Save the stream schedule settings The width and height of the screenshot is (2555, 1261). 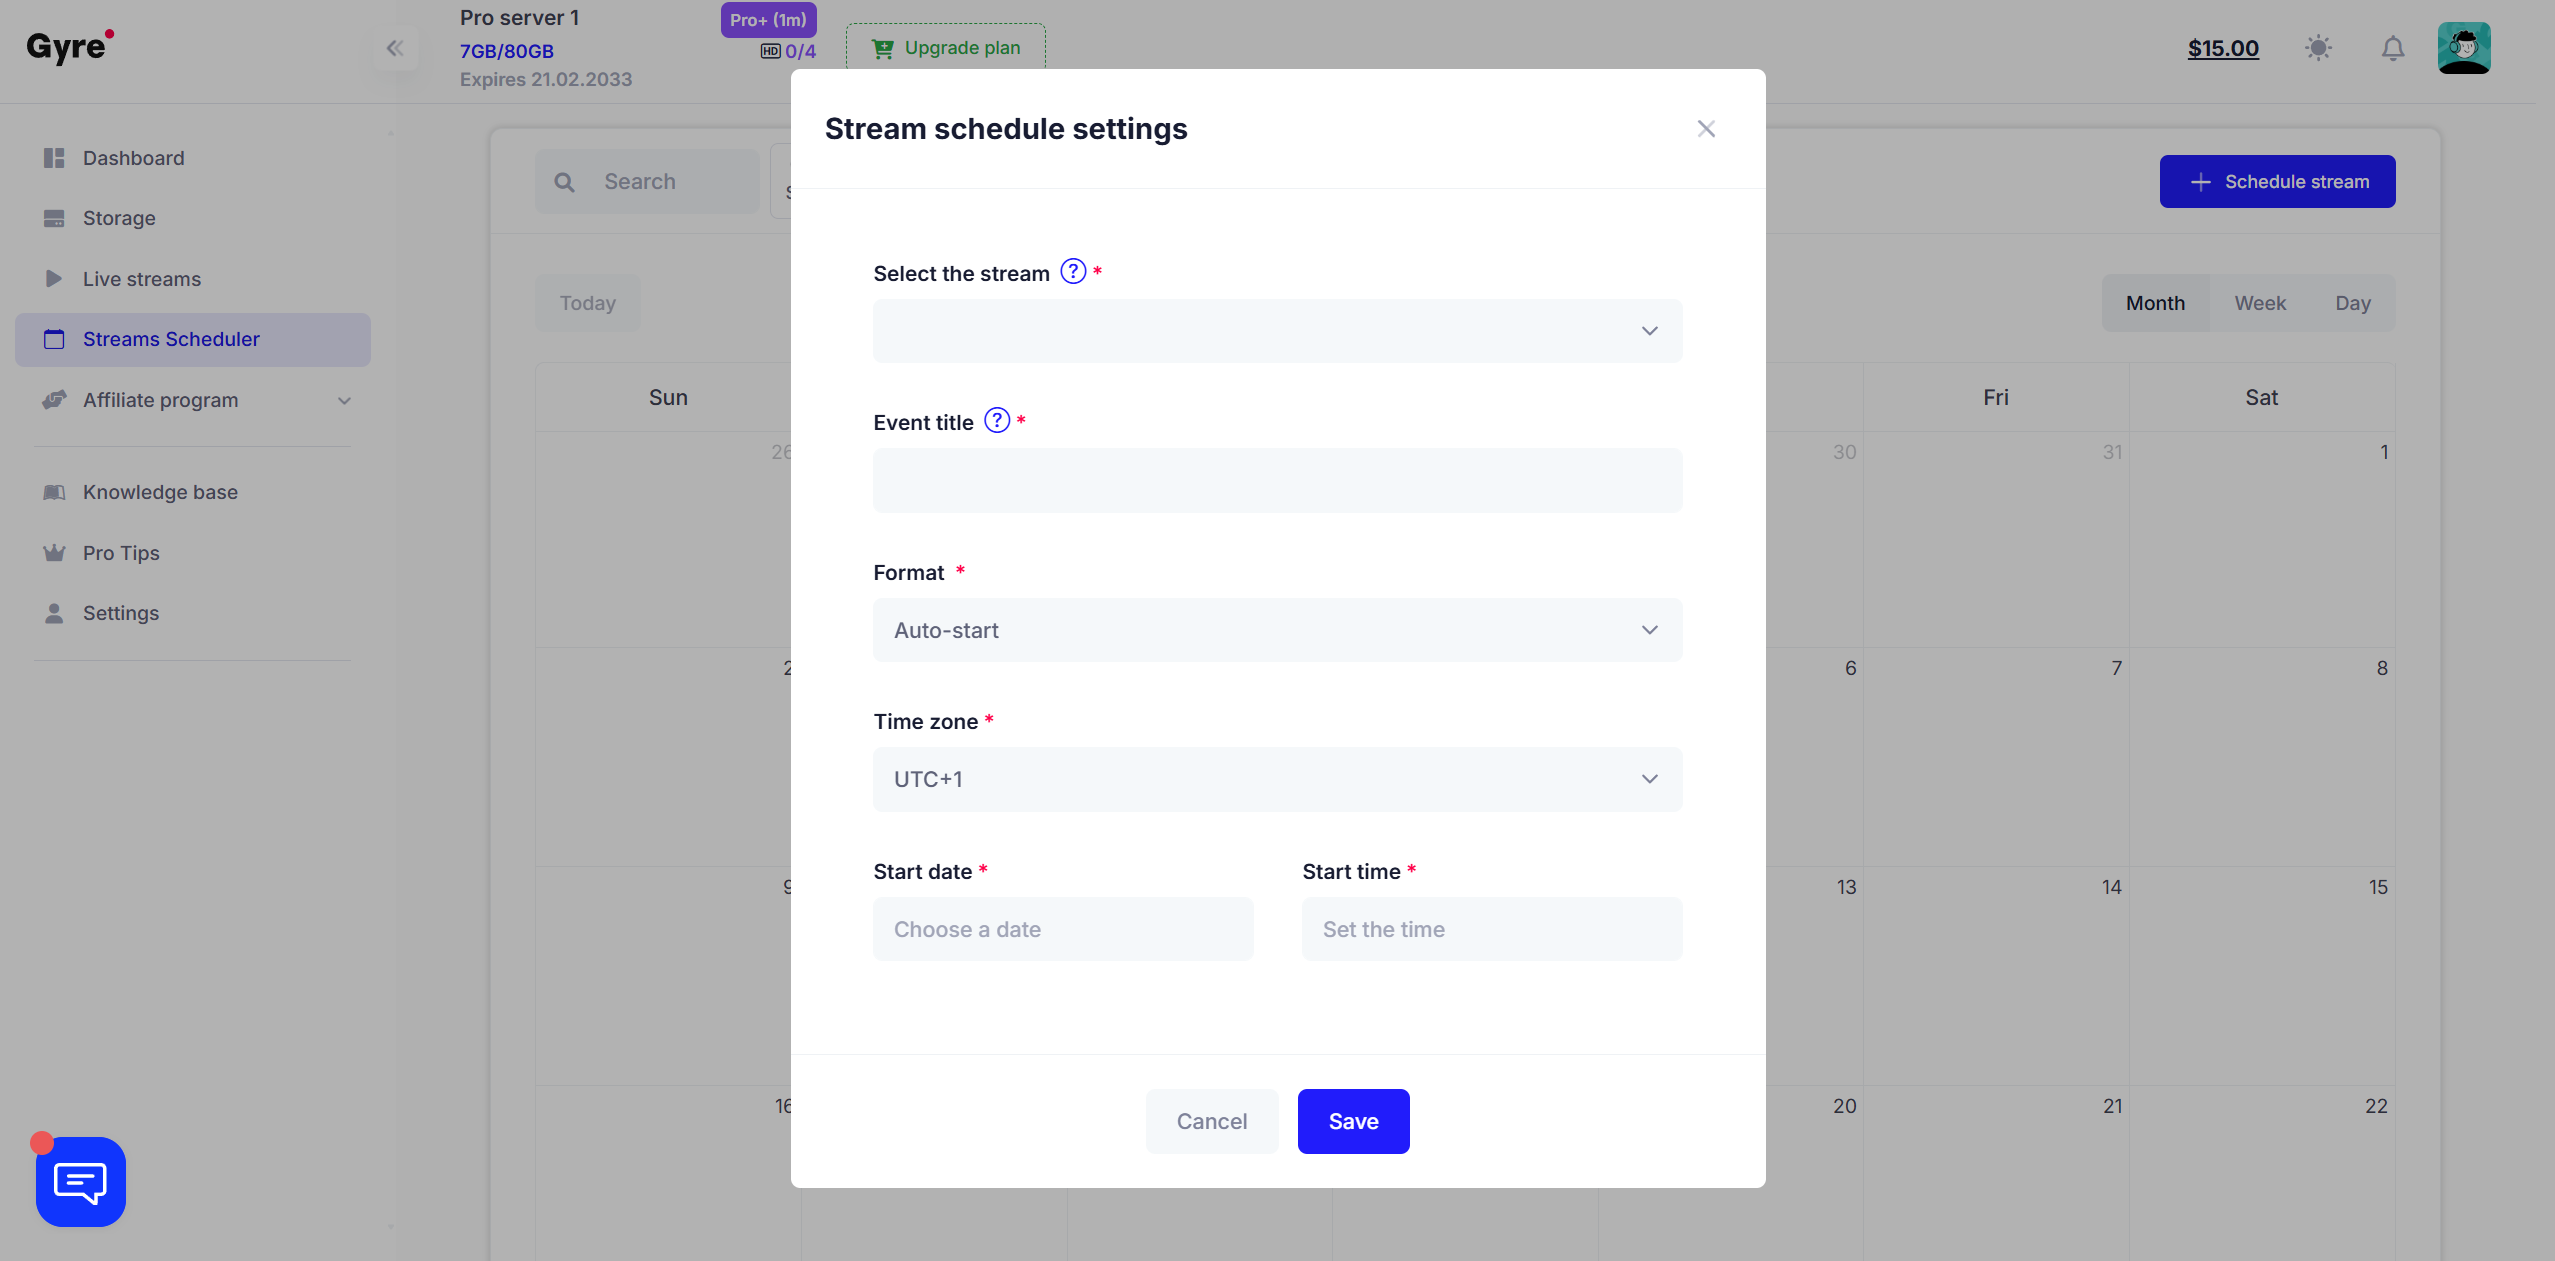tap(1352, 1121)
